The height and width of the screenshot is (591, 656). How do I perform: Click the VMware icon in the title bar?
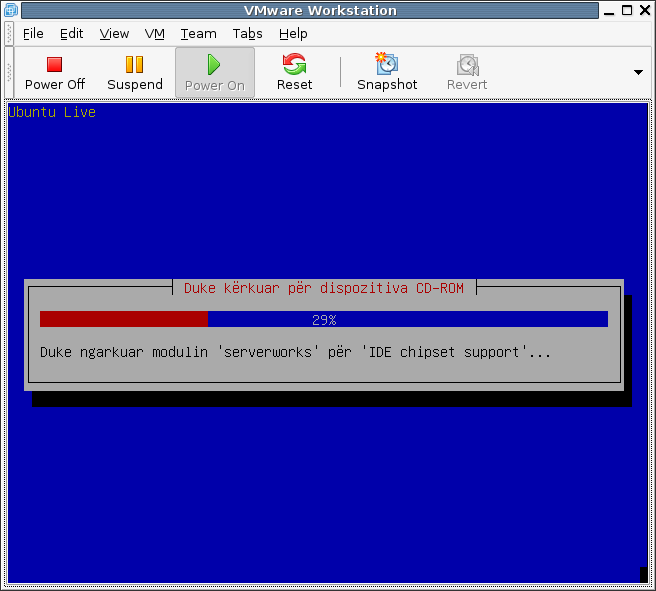click(10, 10)
